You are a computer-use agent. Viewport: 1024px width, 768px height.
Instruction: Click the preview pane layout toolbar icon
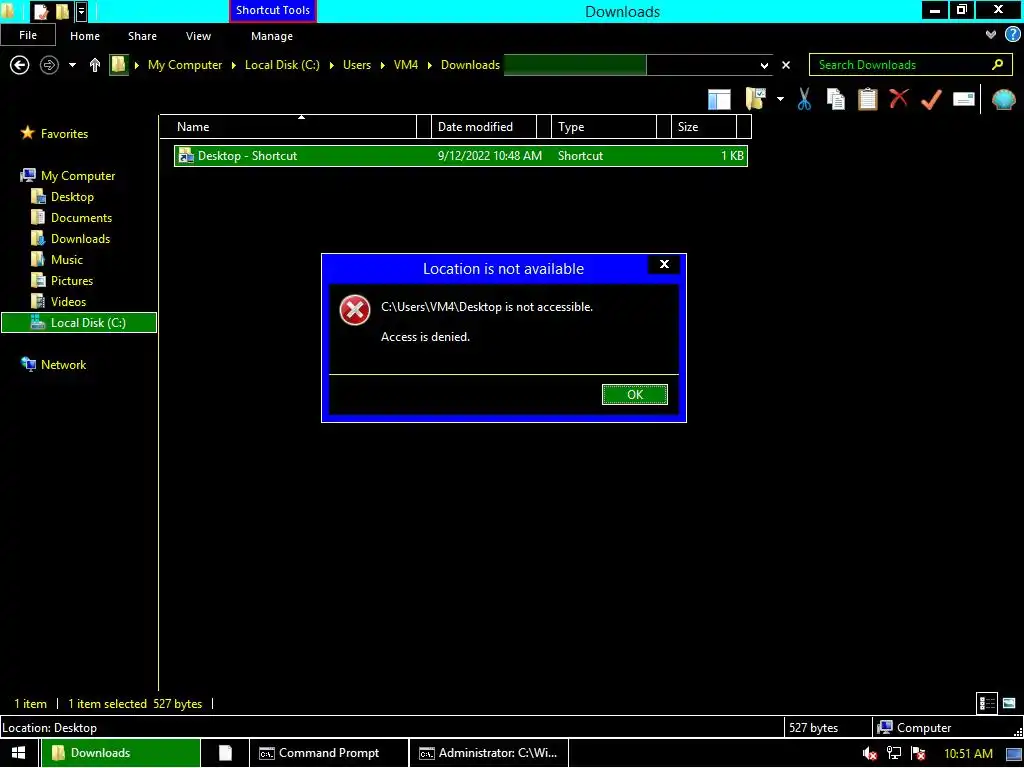(719, 100)
